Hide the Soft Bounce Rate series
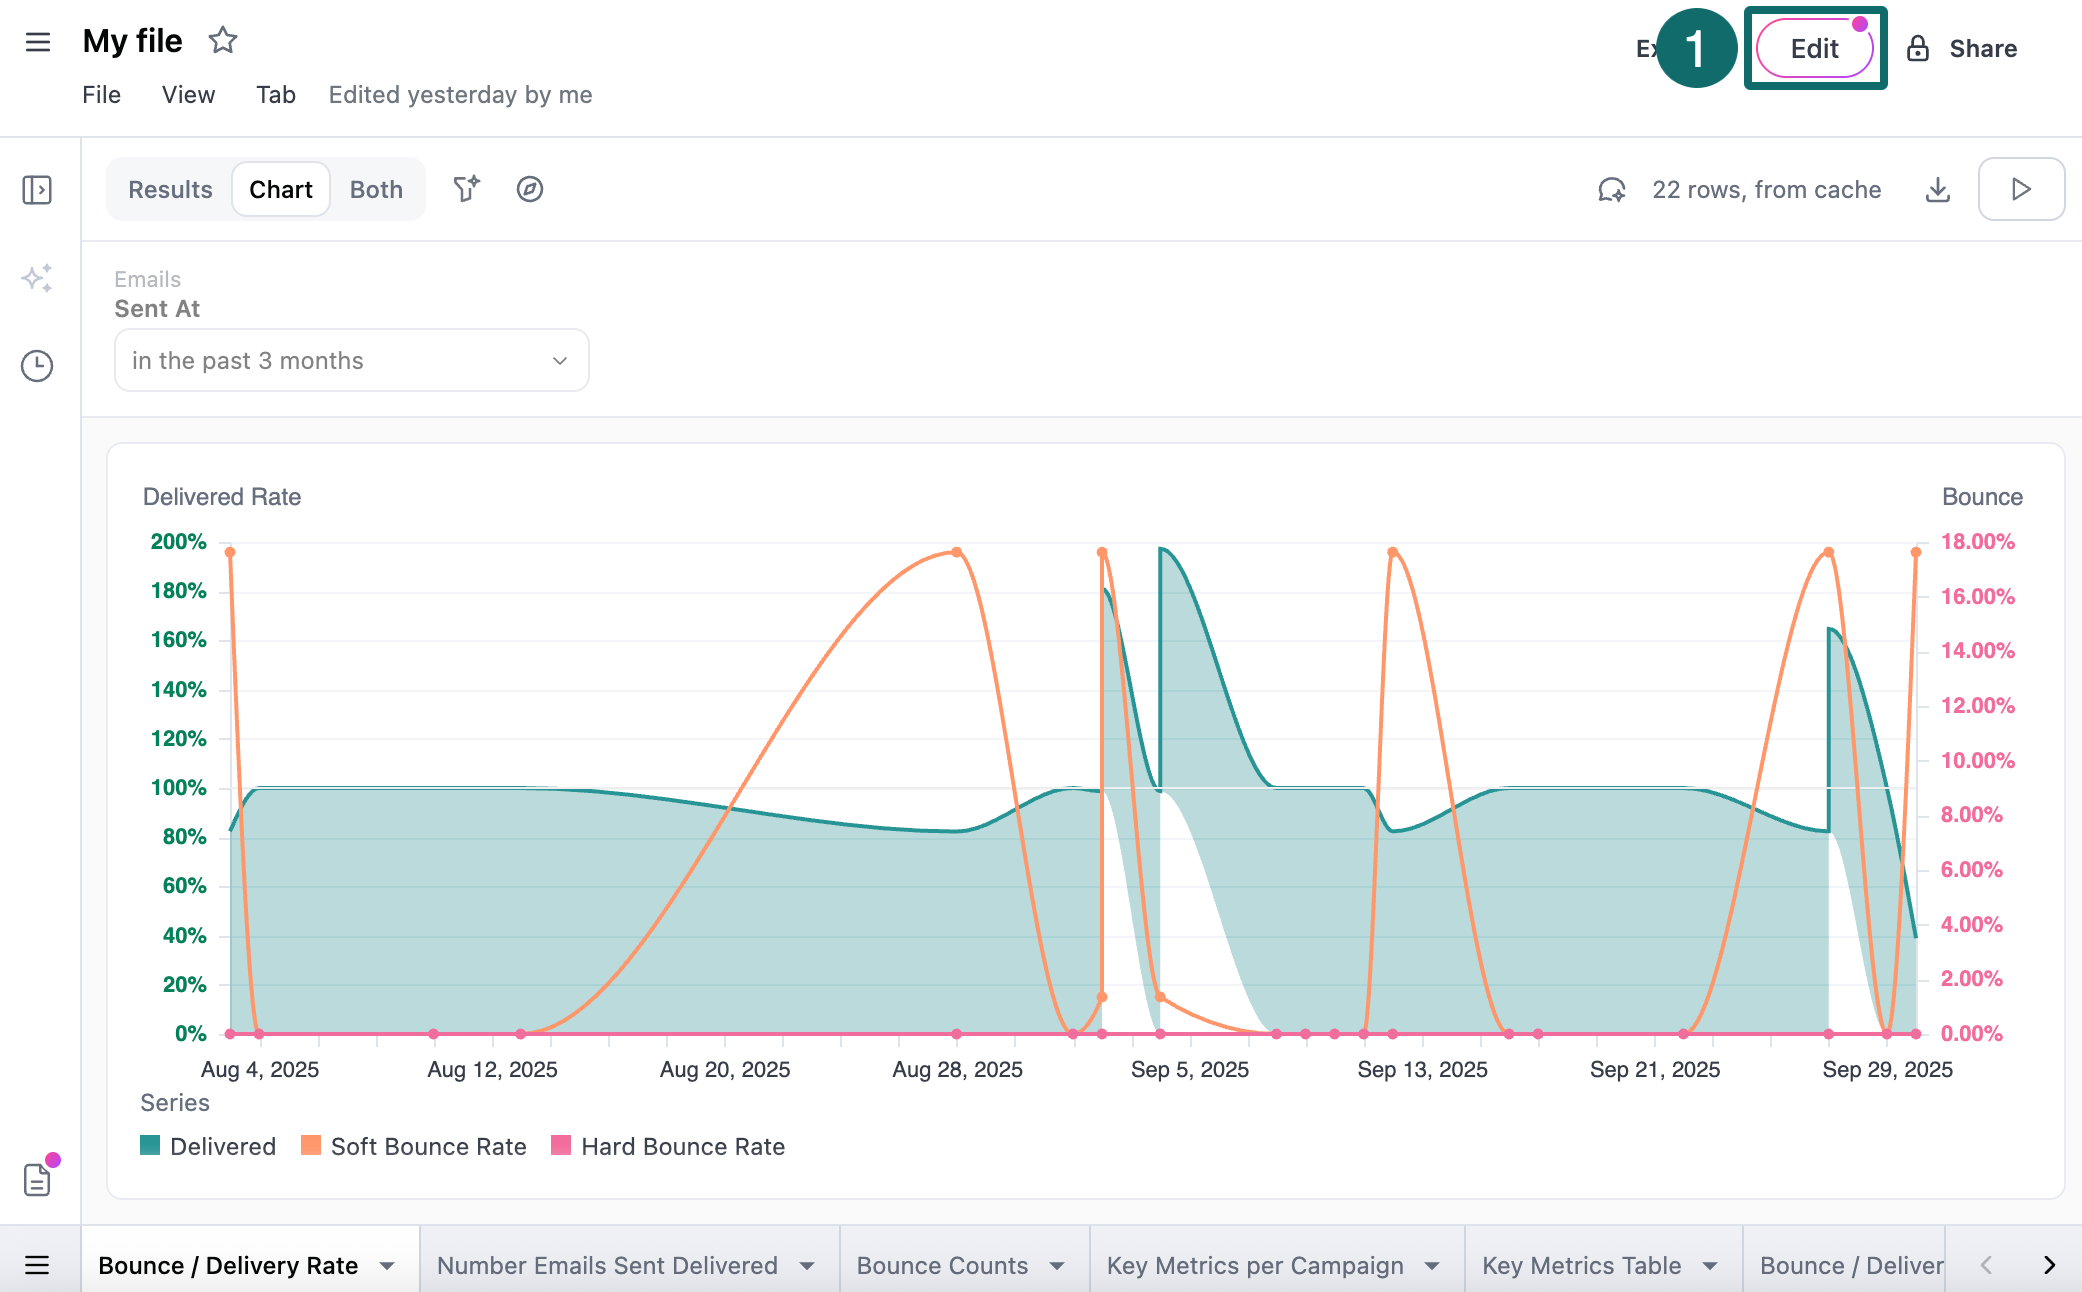The width and height of the screenshot is (2082, 1292). pos(414,1146)
